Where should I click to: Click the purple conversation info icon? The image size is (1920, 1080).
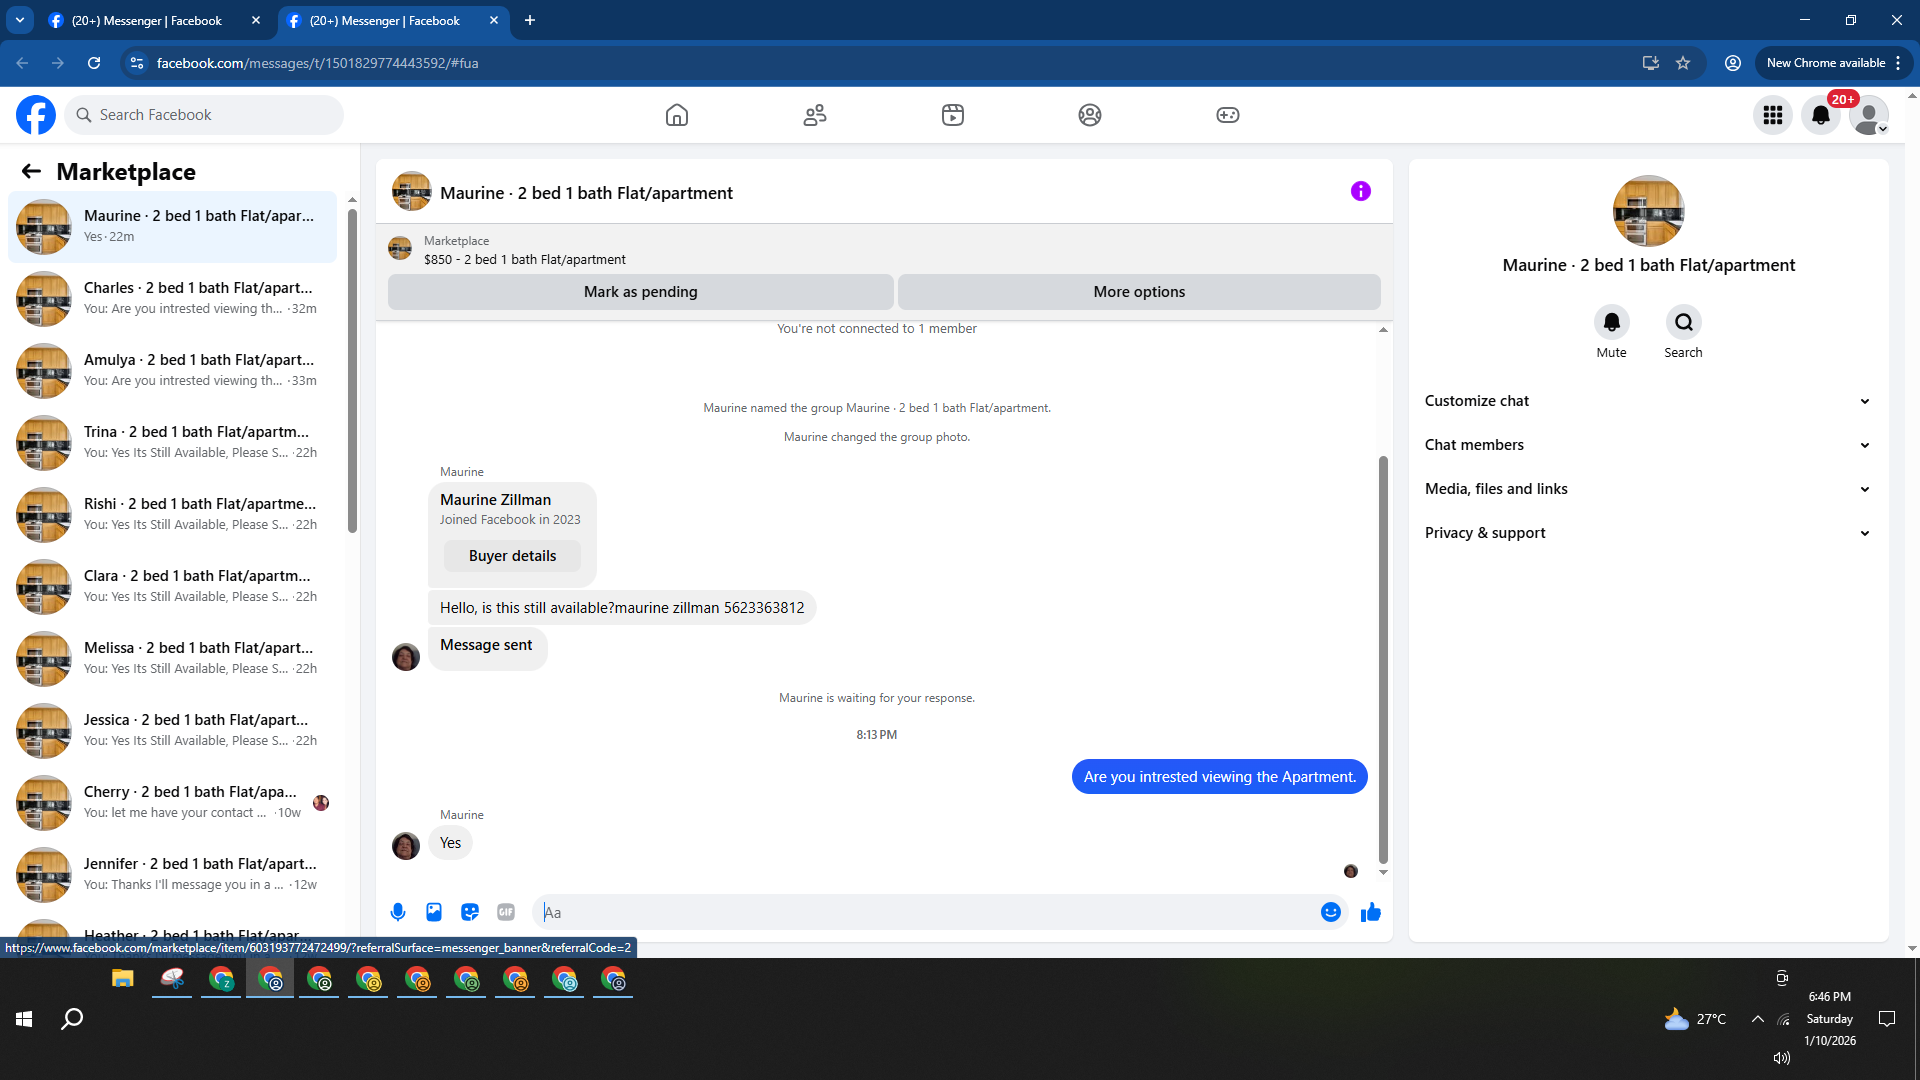pos(1360,191)
